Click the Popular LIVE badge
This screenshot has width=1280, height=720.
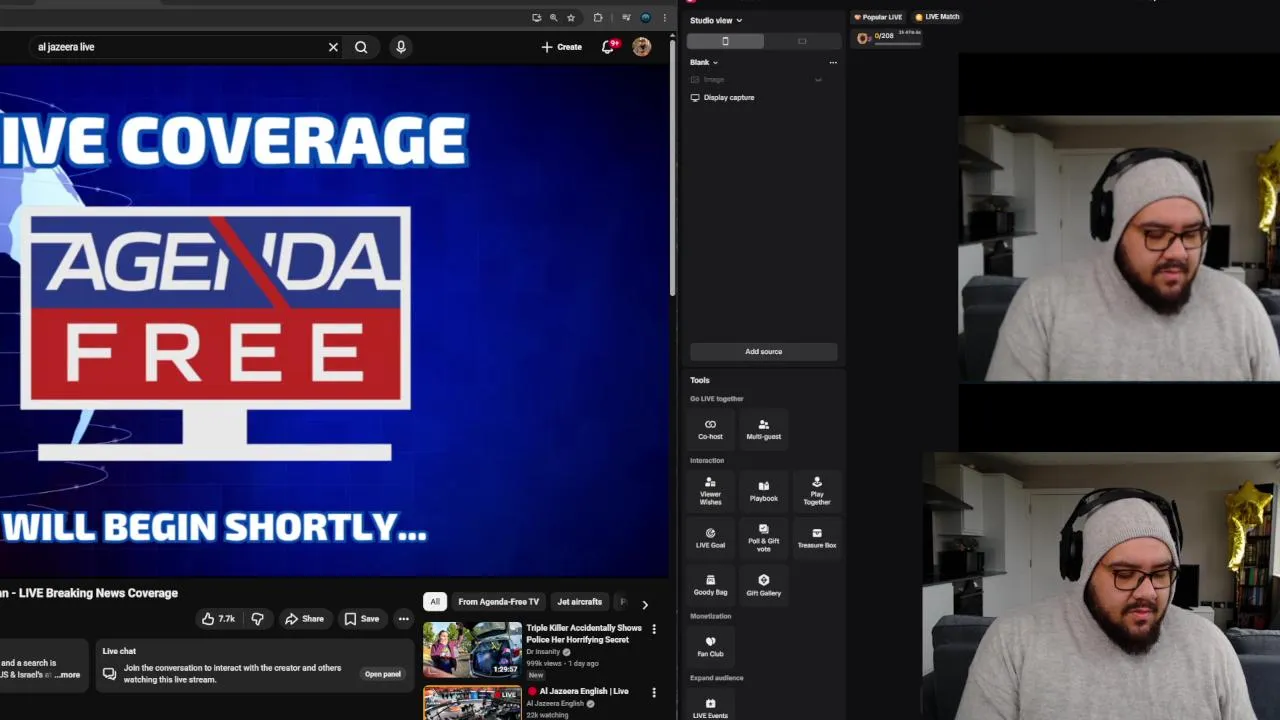(878, 17)
